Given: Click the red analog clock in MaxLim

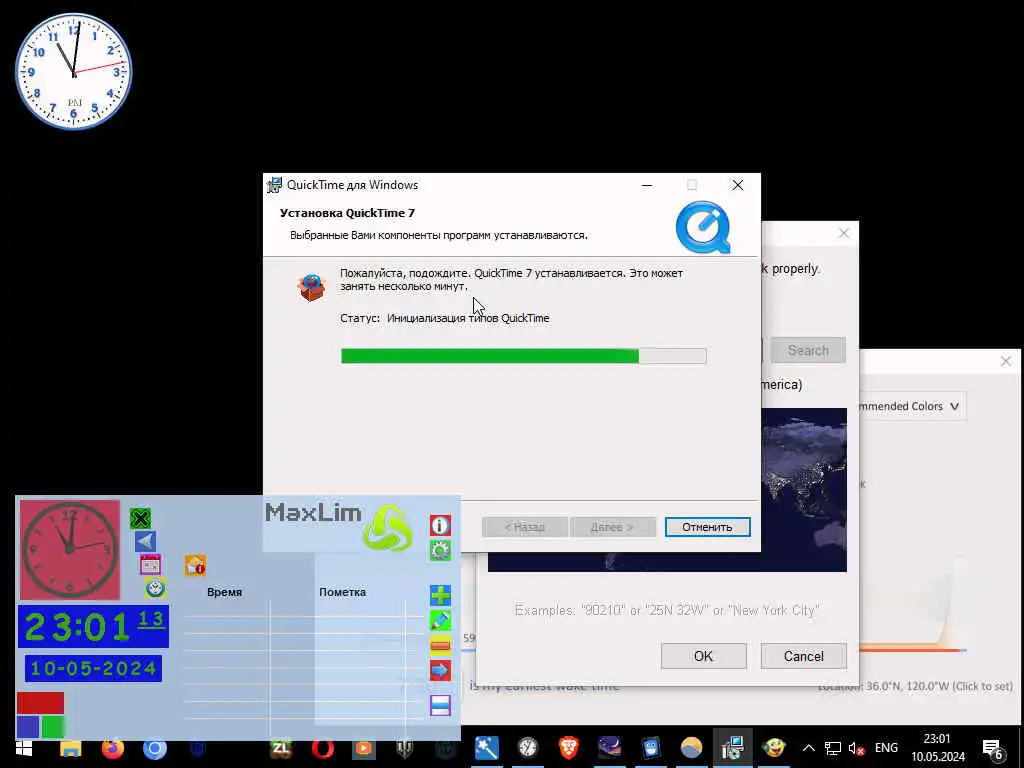Looking at the screenshot, I should (x=70, y=550).
